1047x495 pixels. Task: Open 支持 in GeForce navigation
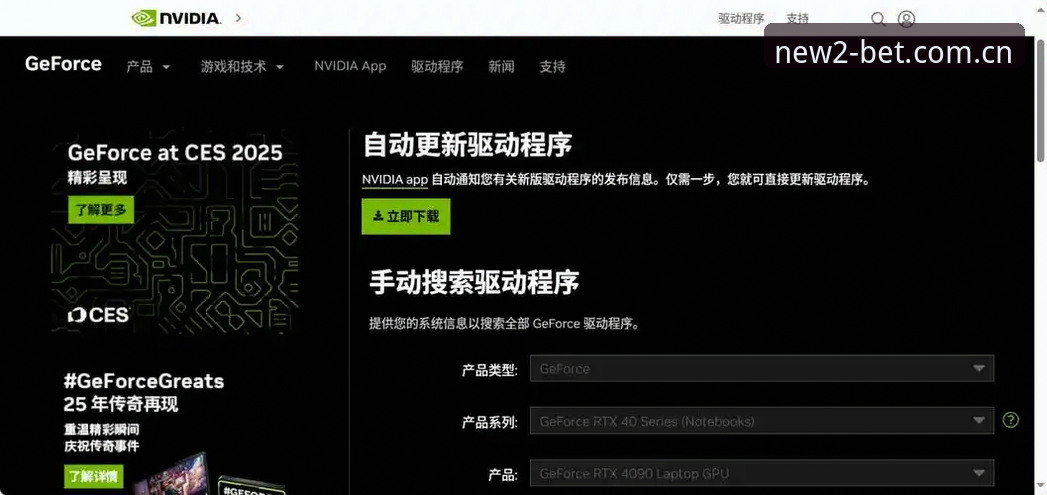[x=552, y=67]
